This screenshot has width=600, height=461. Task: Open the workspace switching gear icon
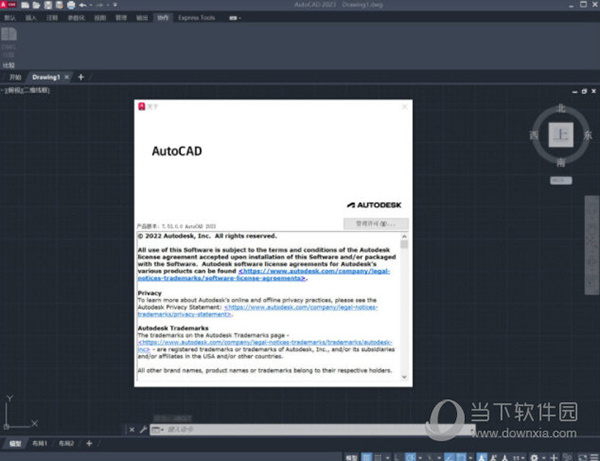point(534,457)
